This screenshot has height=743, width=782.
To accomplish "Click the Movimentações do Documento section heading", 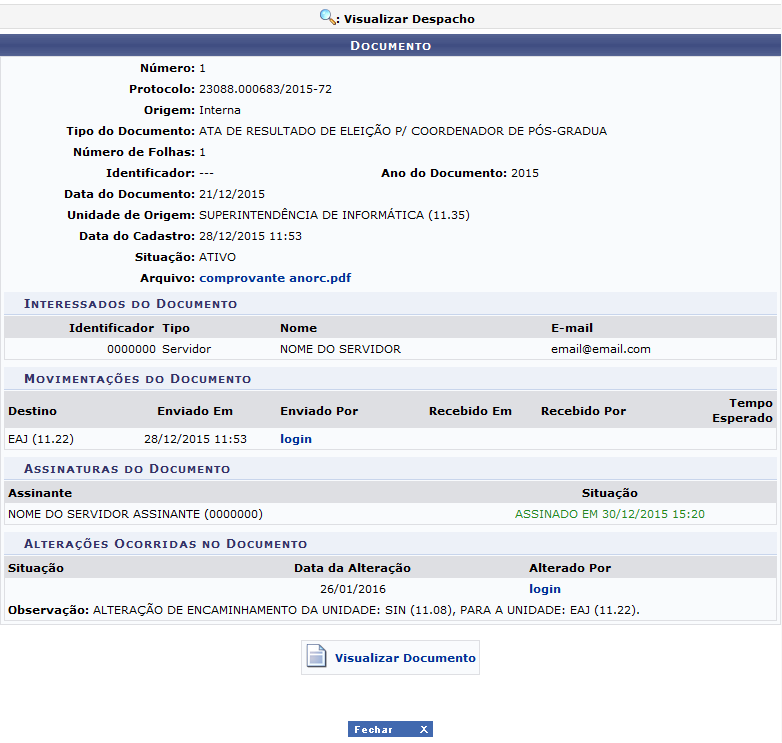I will [x=138, y=378].
